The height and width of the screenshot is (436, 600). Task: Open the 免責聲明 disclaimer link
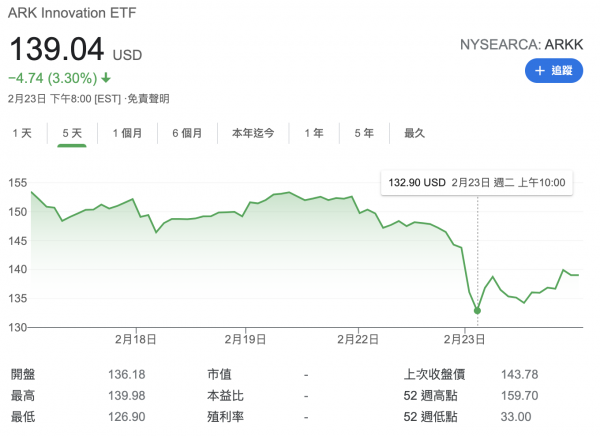pyautogui.click(x=148, y=99)
